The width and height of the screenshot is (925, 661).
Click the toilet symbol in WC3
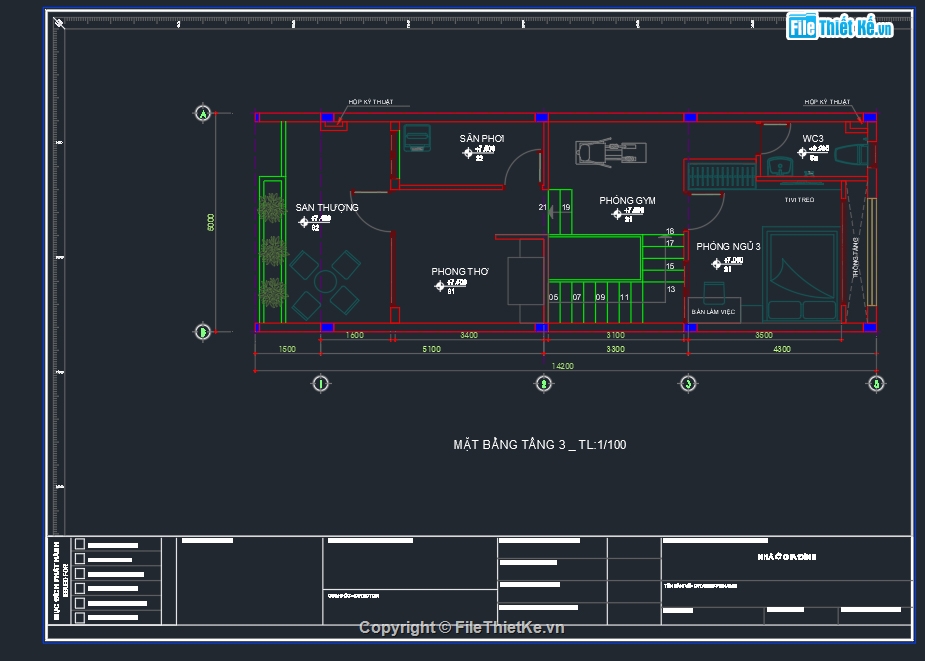point(850,156)
